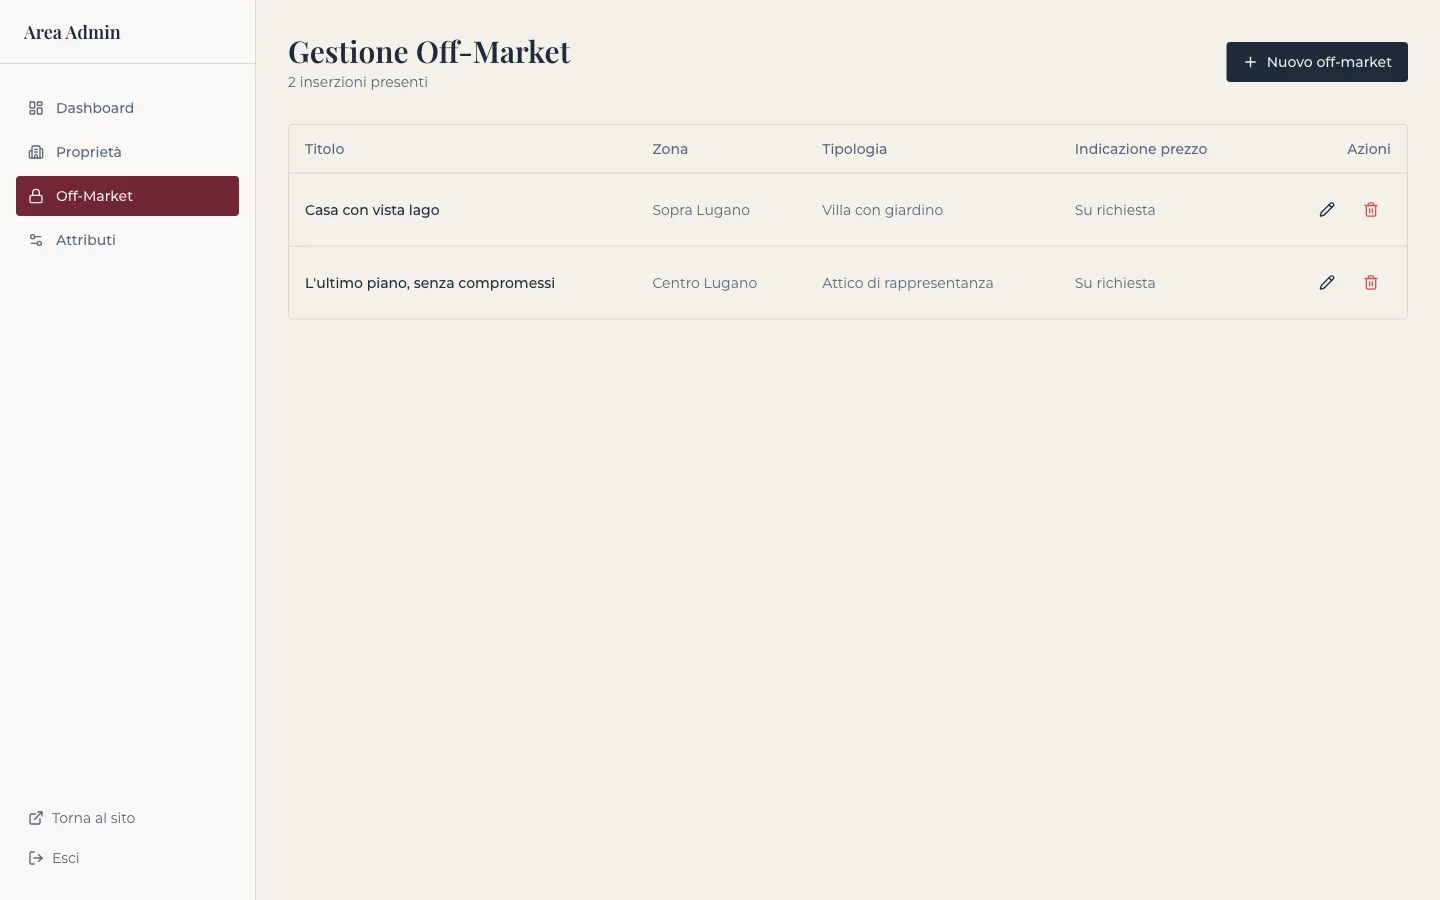Click the Indicazione prezzo column header
1440x900 pixels.
coord(1141,149)
